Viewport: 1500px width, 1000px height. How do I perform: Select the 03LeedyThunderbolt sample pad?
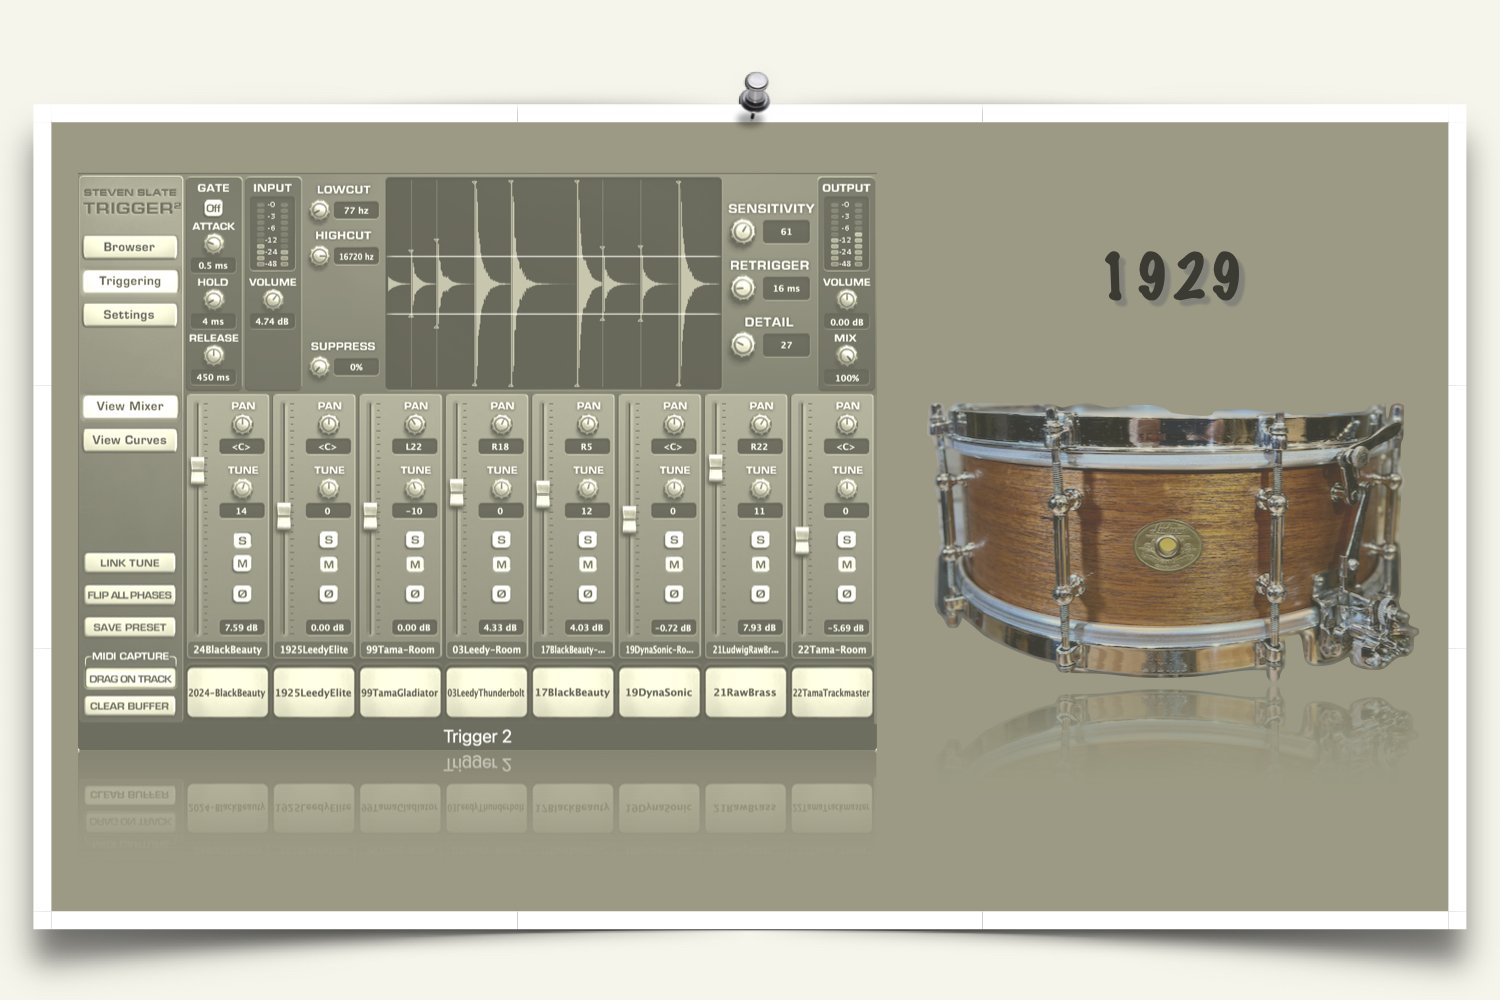click(x=486, y=693)
